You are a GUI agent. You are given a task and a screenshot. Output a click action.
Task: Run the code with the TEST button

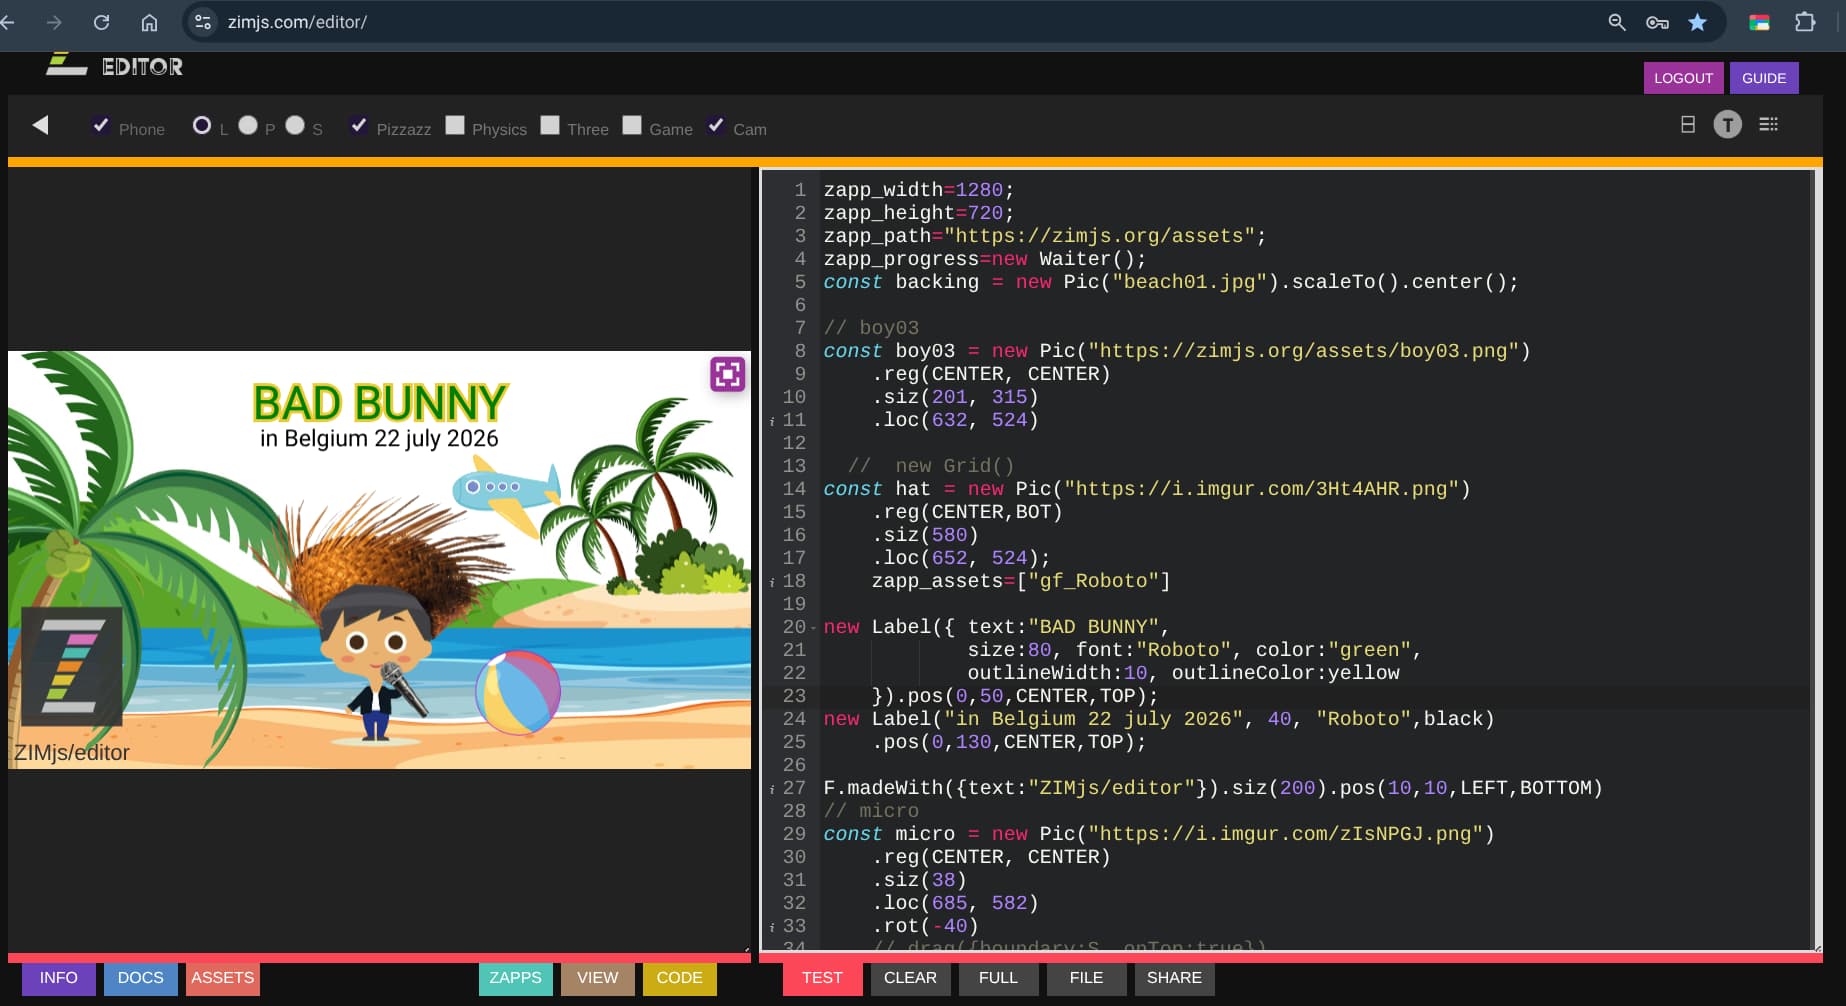(822, 978)
